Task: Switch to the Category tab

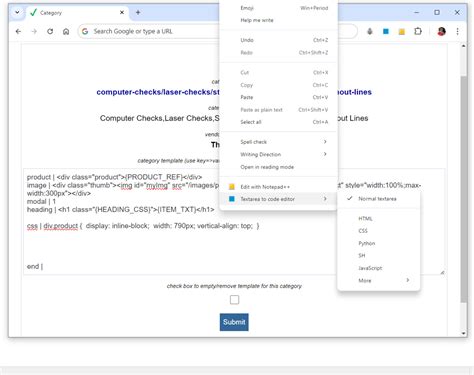Action: [78, 13]
